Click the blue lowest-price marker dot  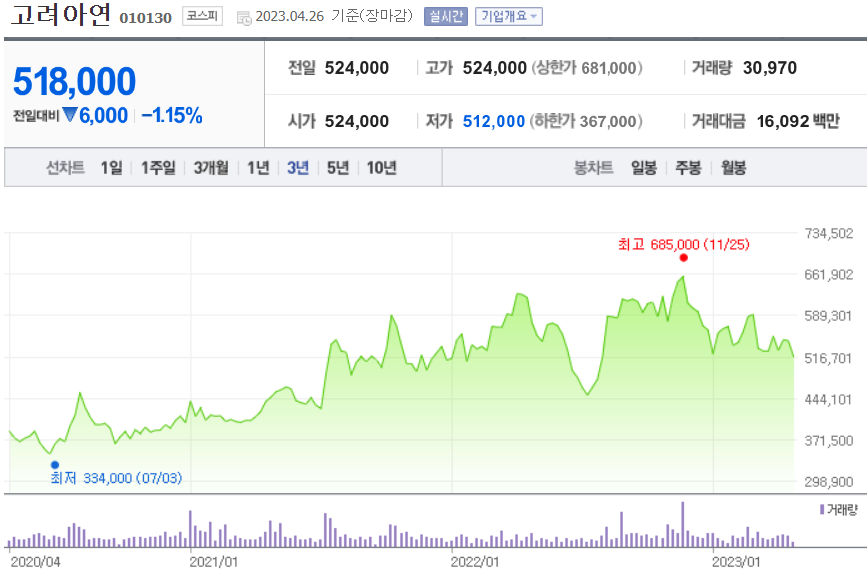pos(55,465)
